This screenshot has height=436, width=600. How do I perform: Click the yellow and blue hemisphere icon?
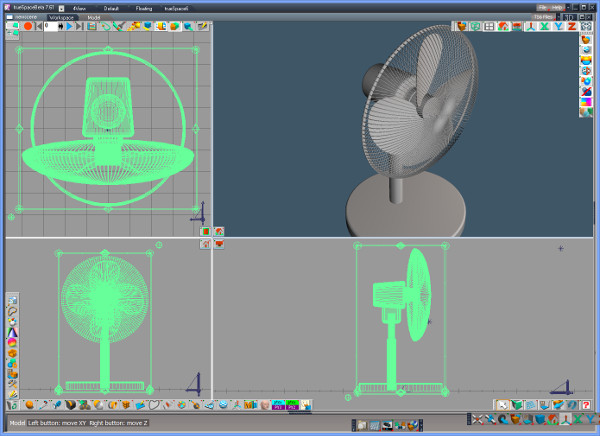point(586,60)
